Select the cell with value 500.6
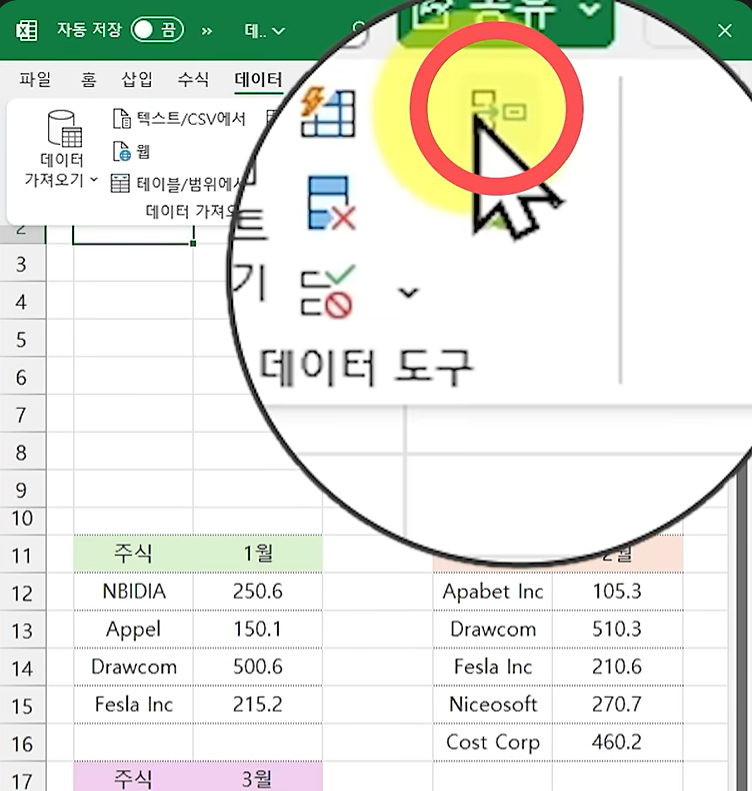The height and width of the screenshot is (791, 752). 258,667
